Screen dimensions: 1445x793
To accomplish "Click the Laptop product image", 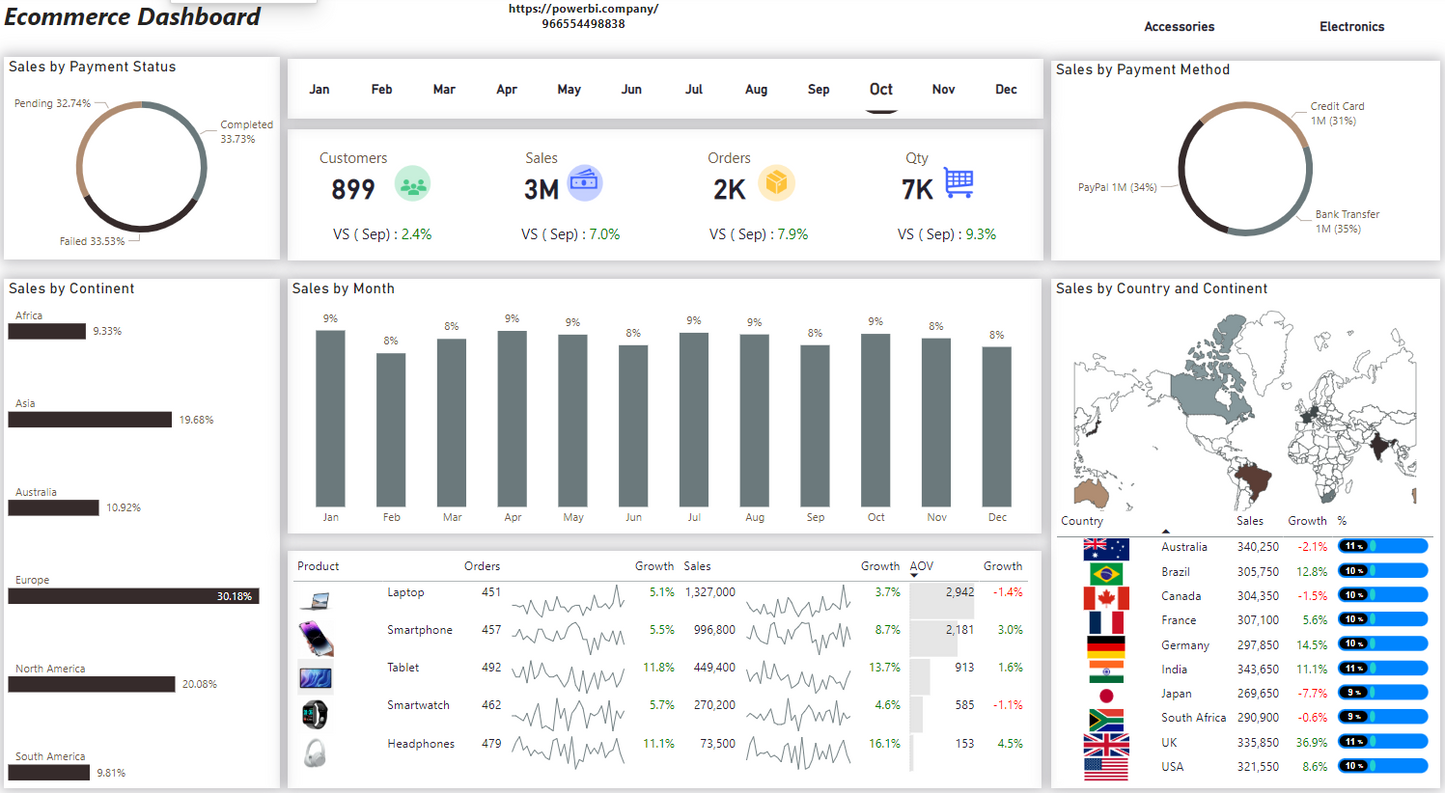I will coord(314,601).
